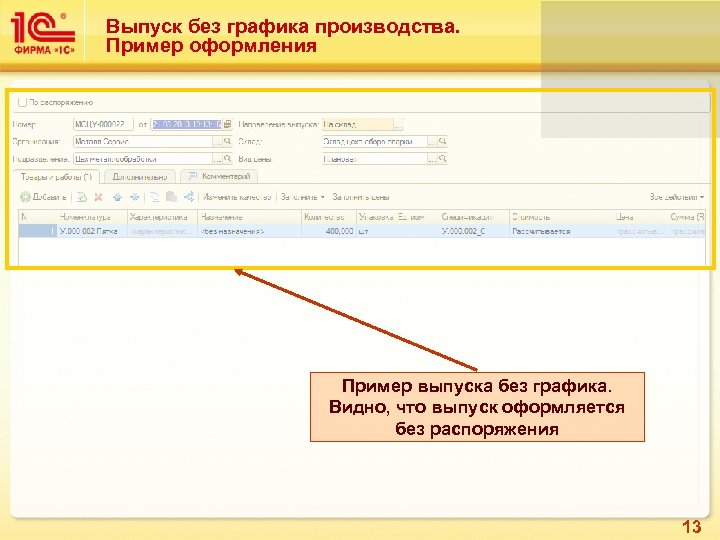Click the Номер input field
This screenshot has width=720, height=540.
[103, 124]
